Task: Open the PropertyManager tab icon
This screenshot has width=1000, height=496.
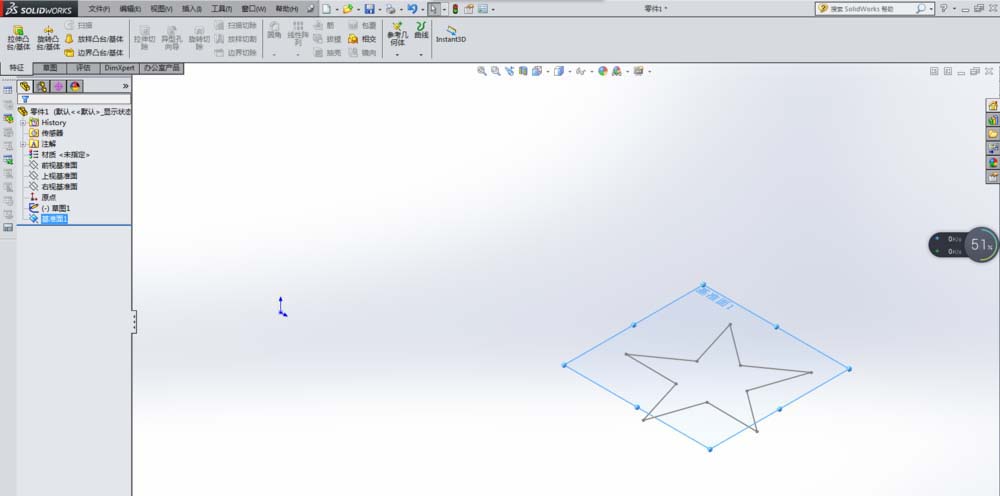Action: coord(41,86)
